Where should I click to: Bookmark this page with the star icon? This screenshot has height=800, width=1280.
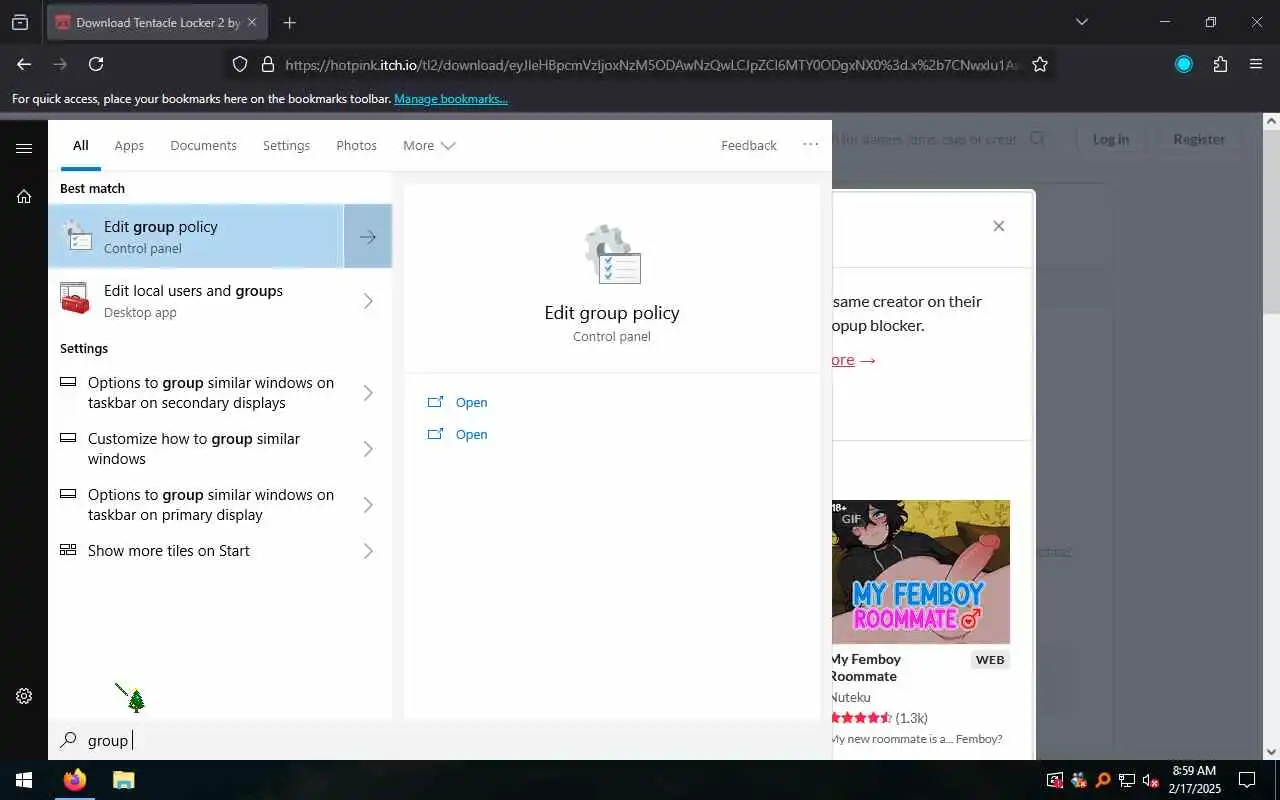coord(1040,64)
